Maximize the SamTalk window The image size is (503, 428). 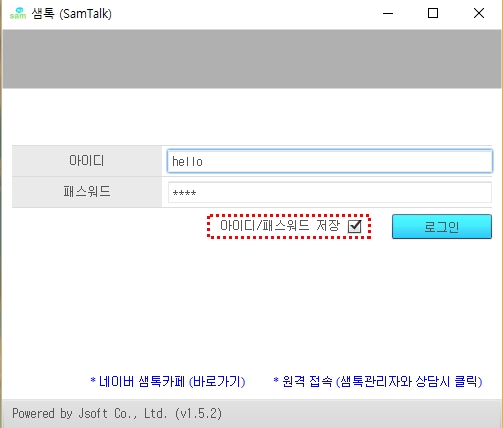(x=433, y=13)
